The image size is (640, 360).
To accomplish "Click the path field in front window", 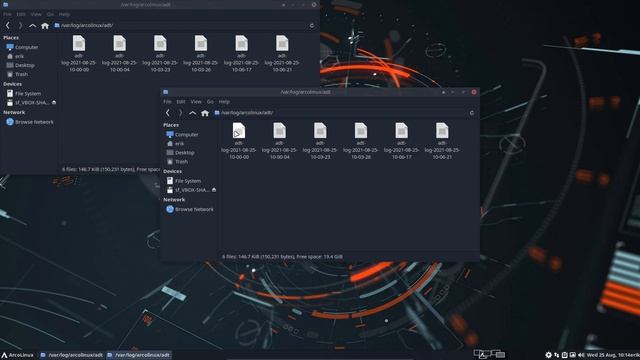I will point(340,113).
